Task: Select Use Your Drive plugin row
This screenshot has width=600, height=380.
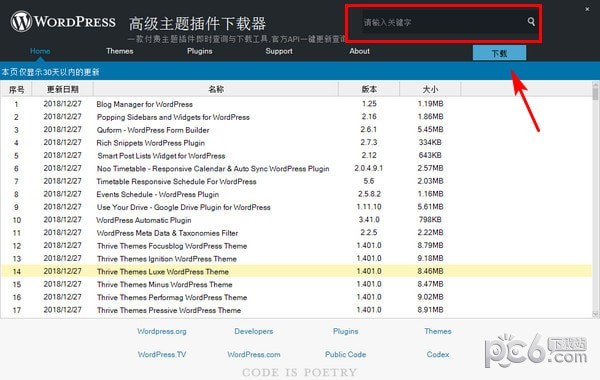Action: pos(297,207)
